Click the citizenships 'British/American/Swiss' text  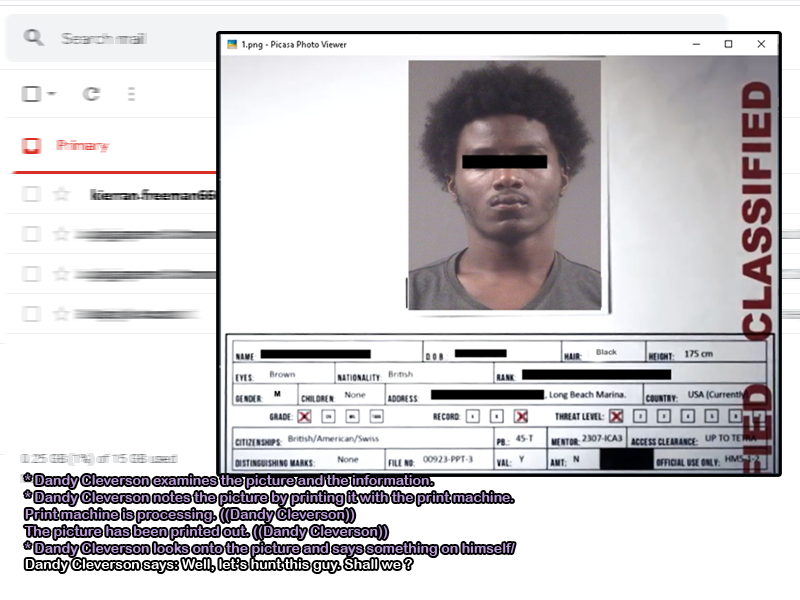[333, 438]
